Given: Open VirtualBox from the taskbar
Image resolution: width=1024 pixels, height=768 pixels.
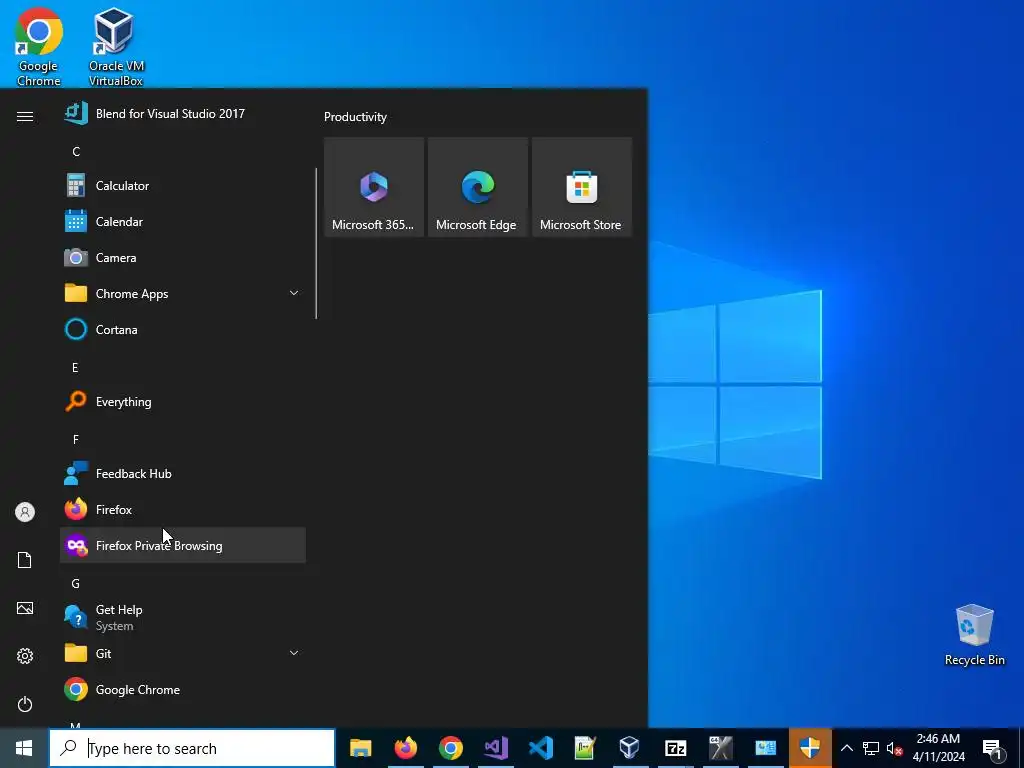Looking at the screenshot, I should coord(630,748).
